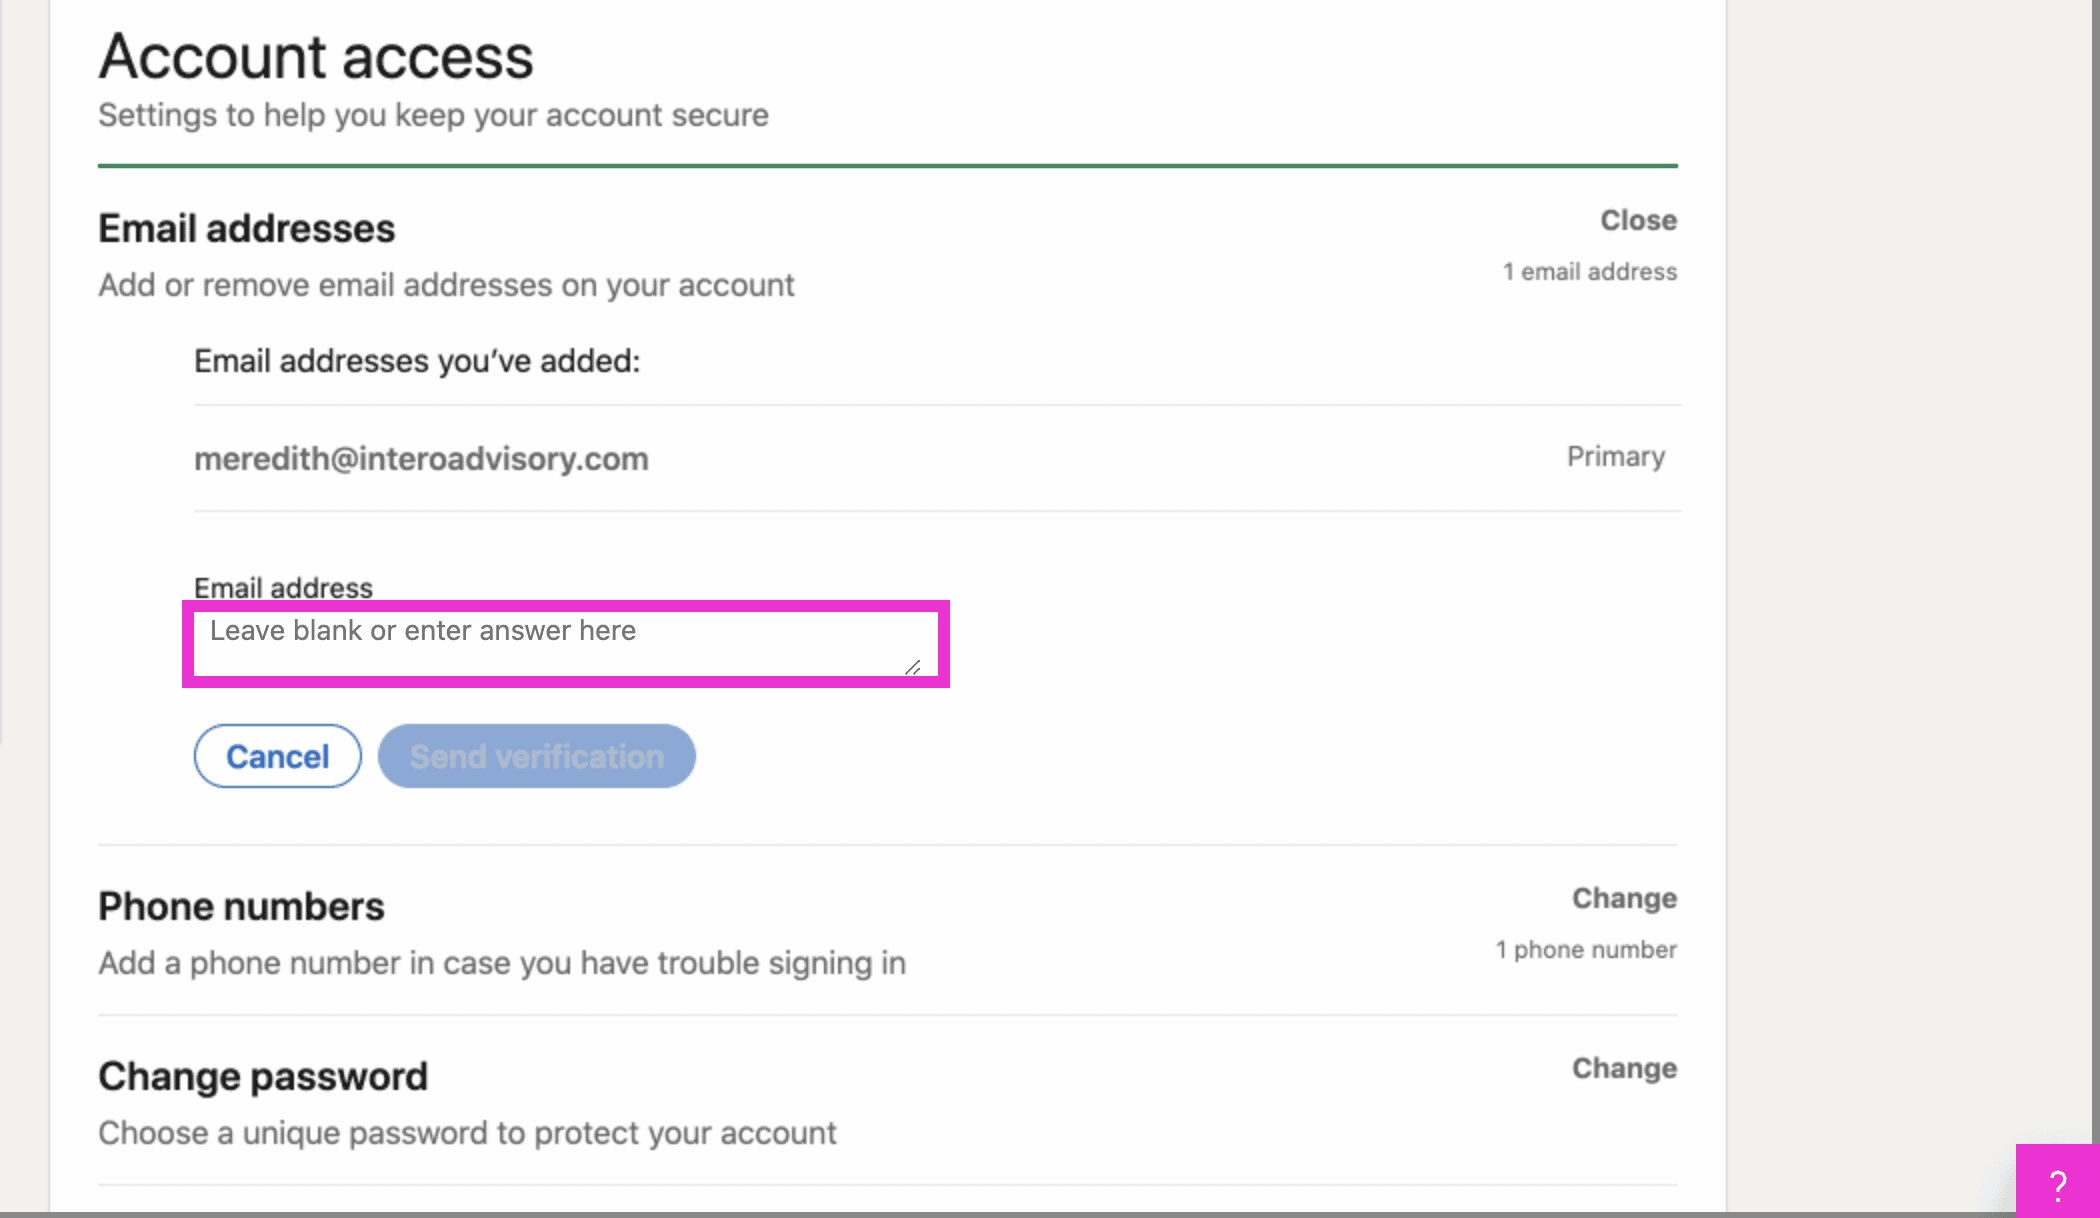Open the pink question mark help icon
This screenshot has height=1218, width=2100.
coord(2058,1181)
